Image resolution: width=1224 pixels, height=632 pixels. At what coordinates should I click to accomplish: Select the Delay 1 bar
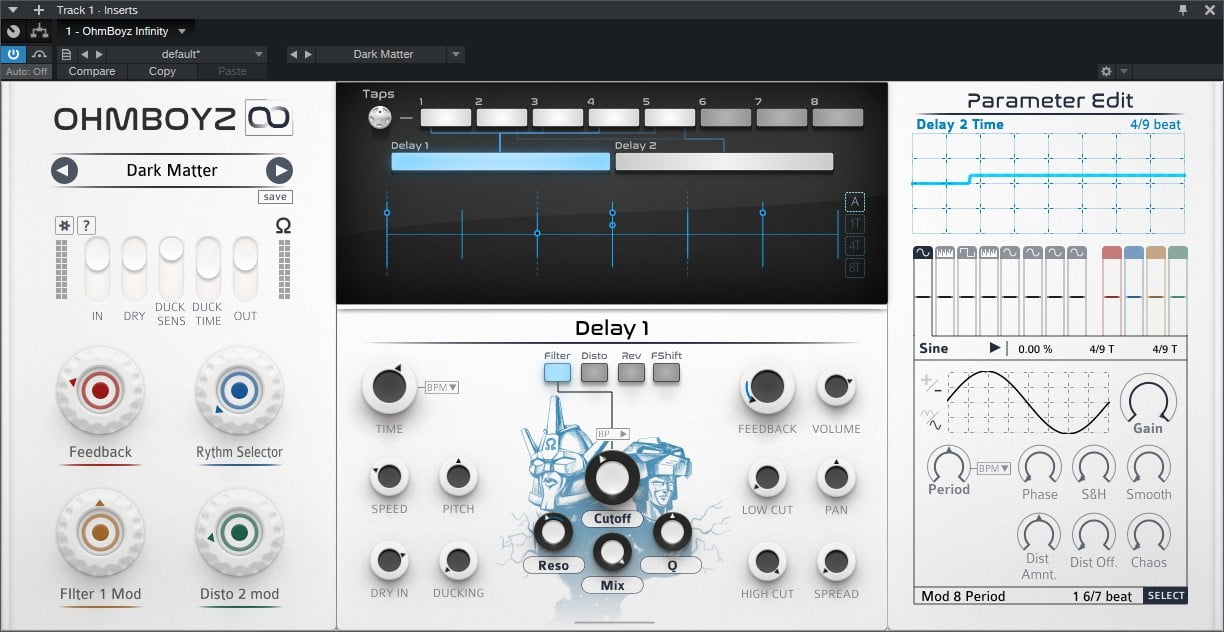click(x=500, y=162)
